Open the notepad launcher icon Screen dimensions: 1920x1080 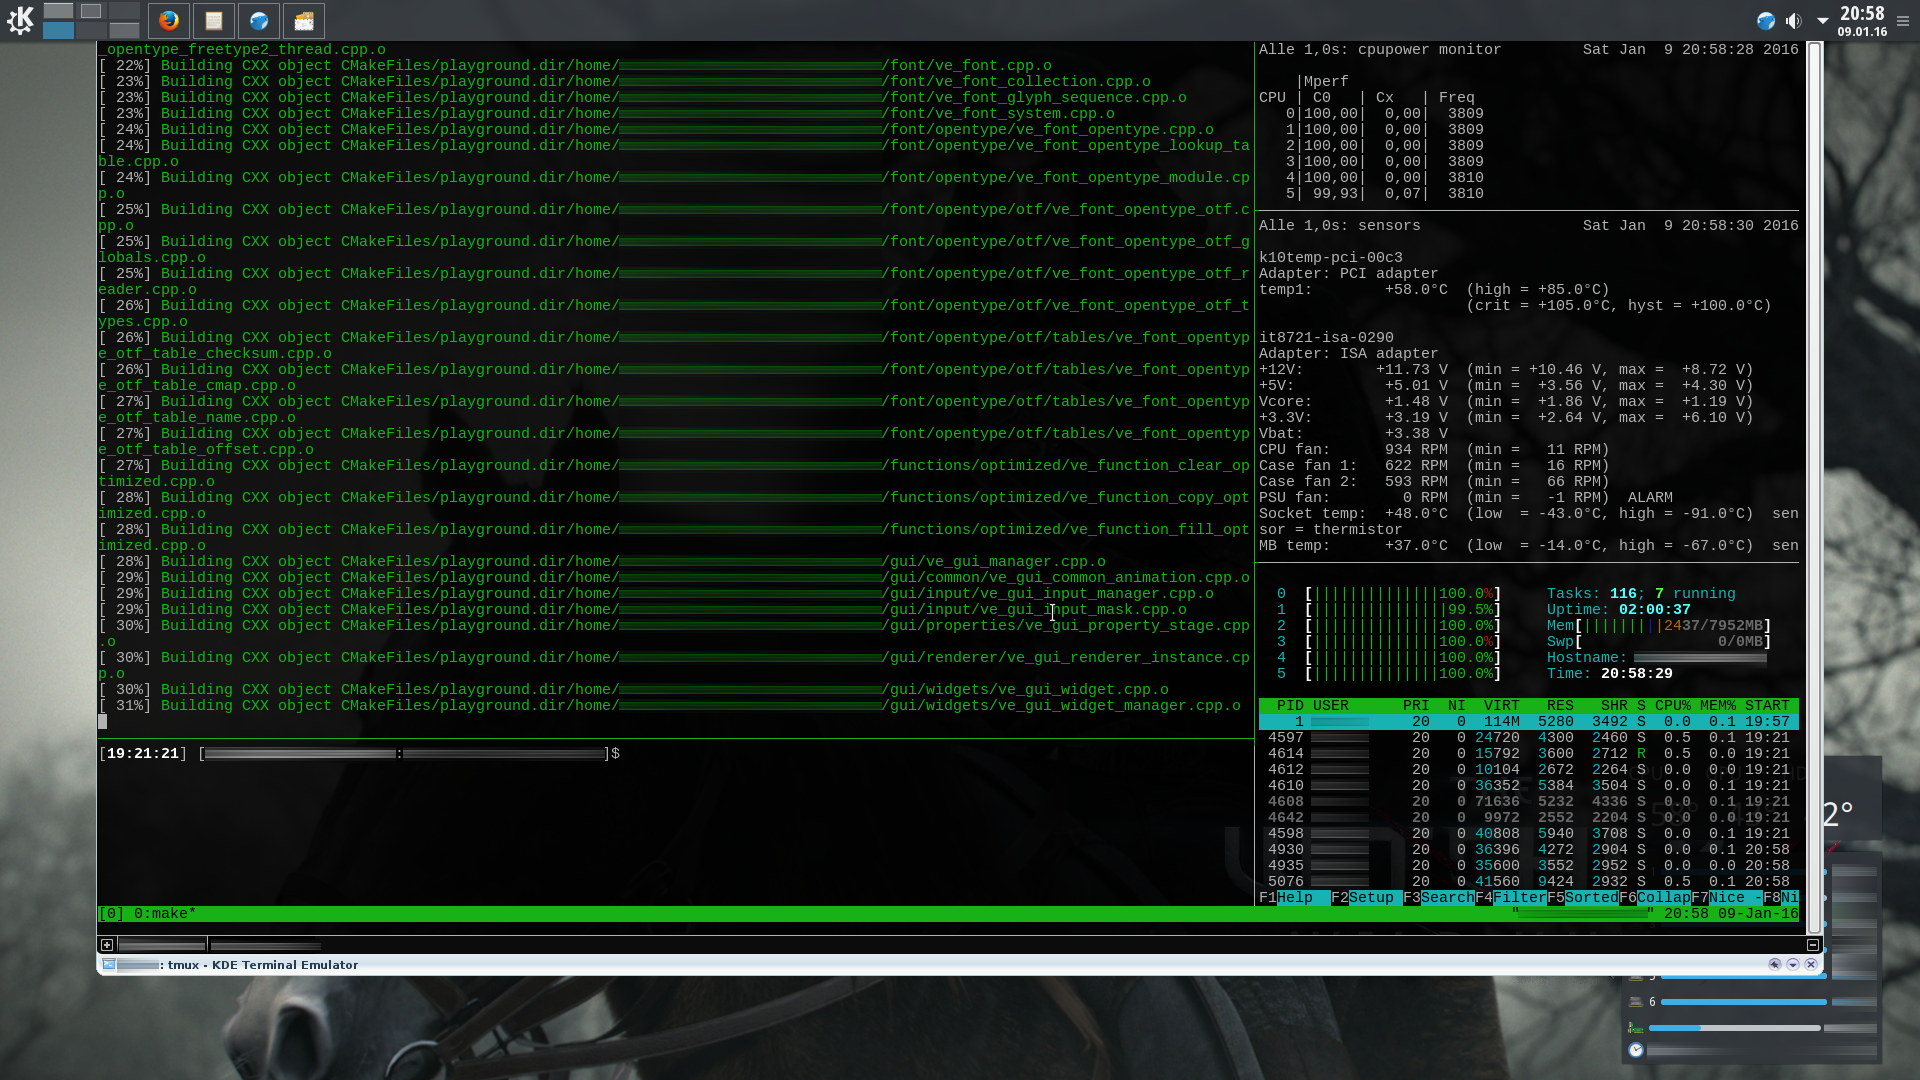(214, 20)
